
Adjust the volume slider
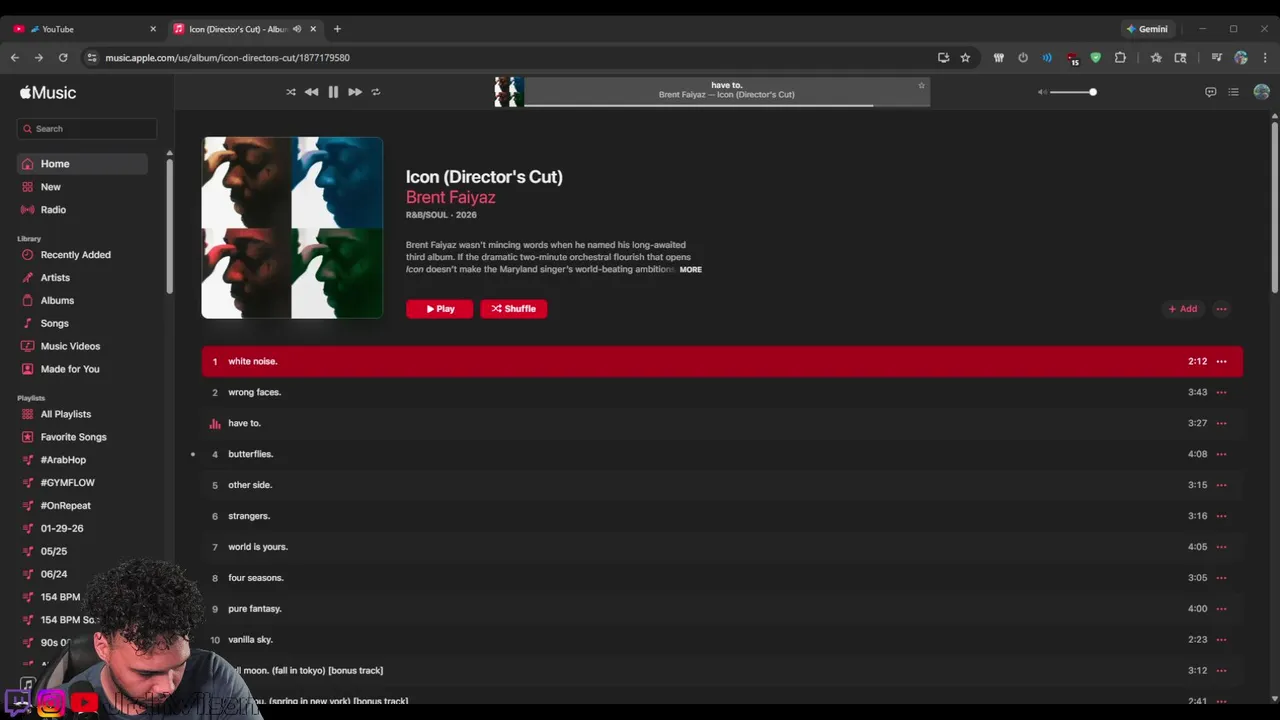[1073, 92]
